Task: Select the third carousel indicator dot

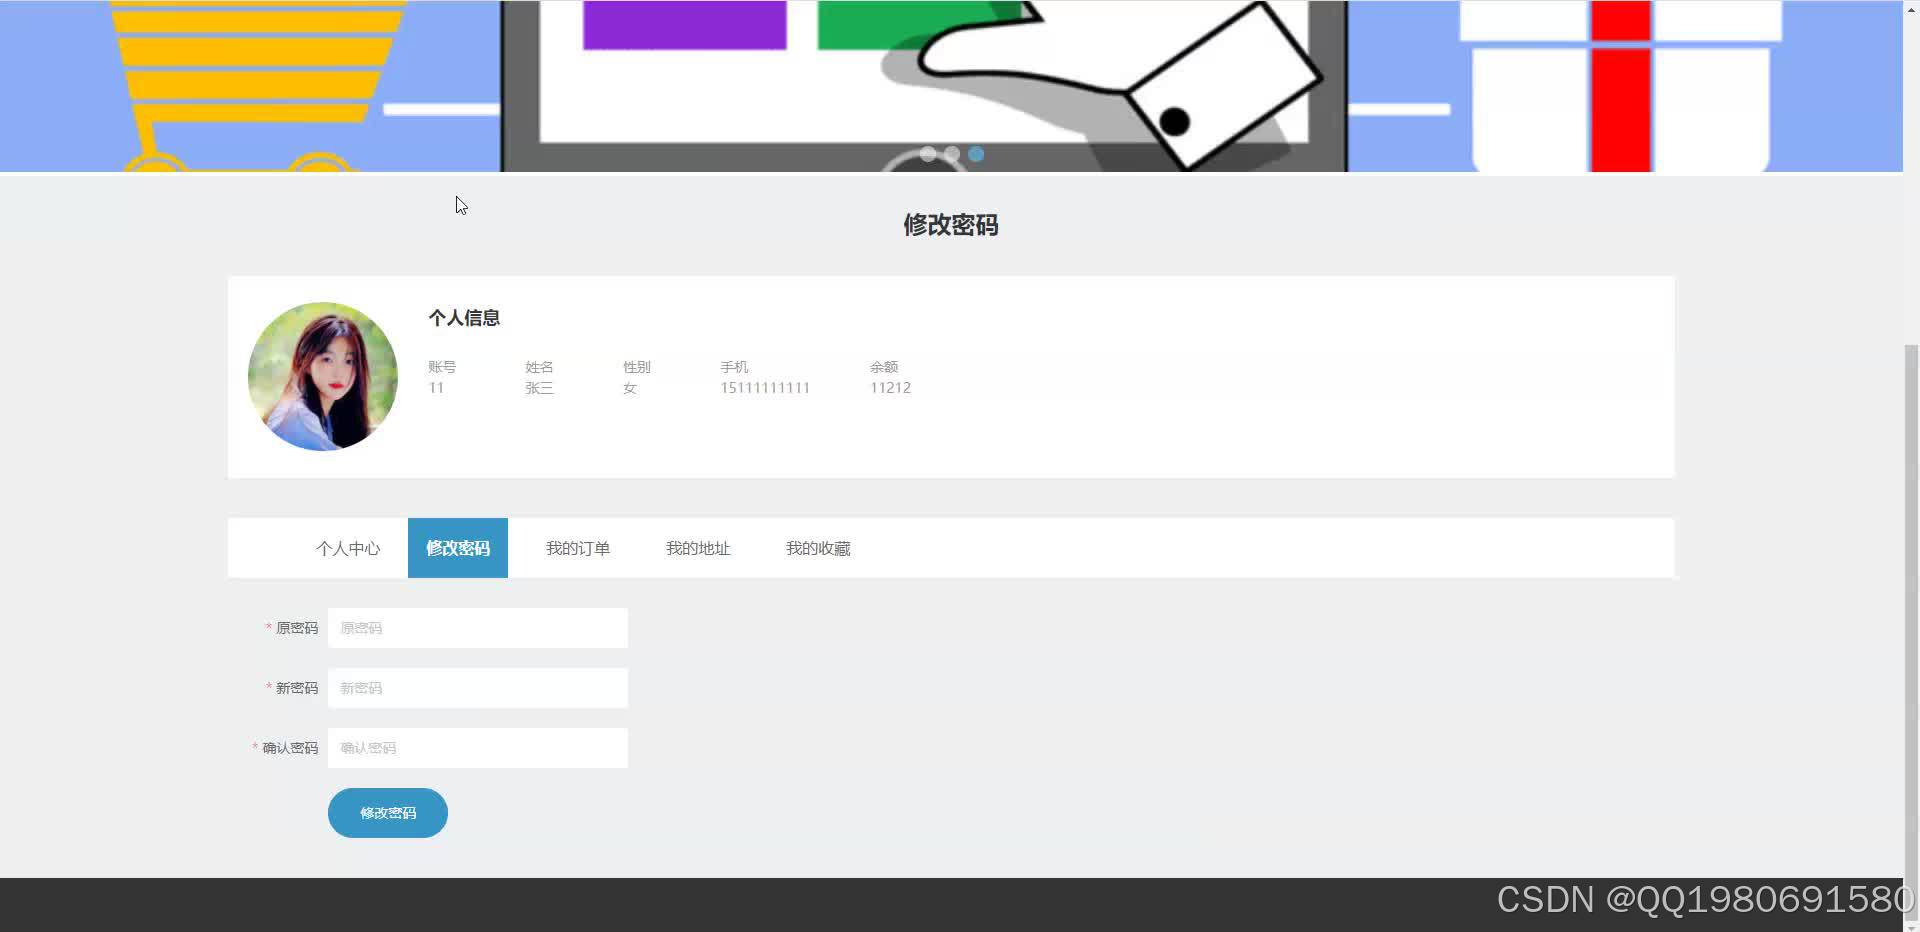Action: tap(975, 154)
